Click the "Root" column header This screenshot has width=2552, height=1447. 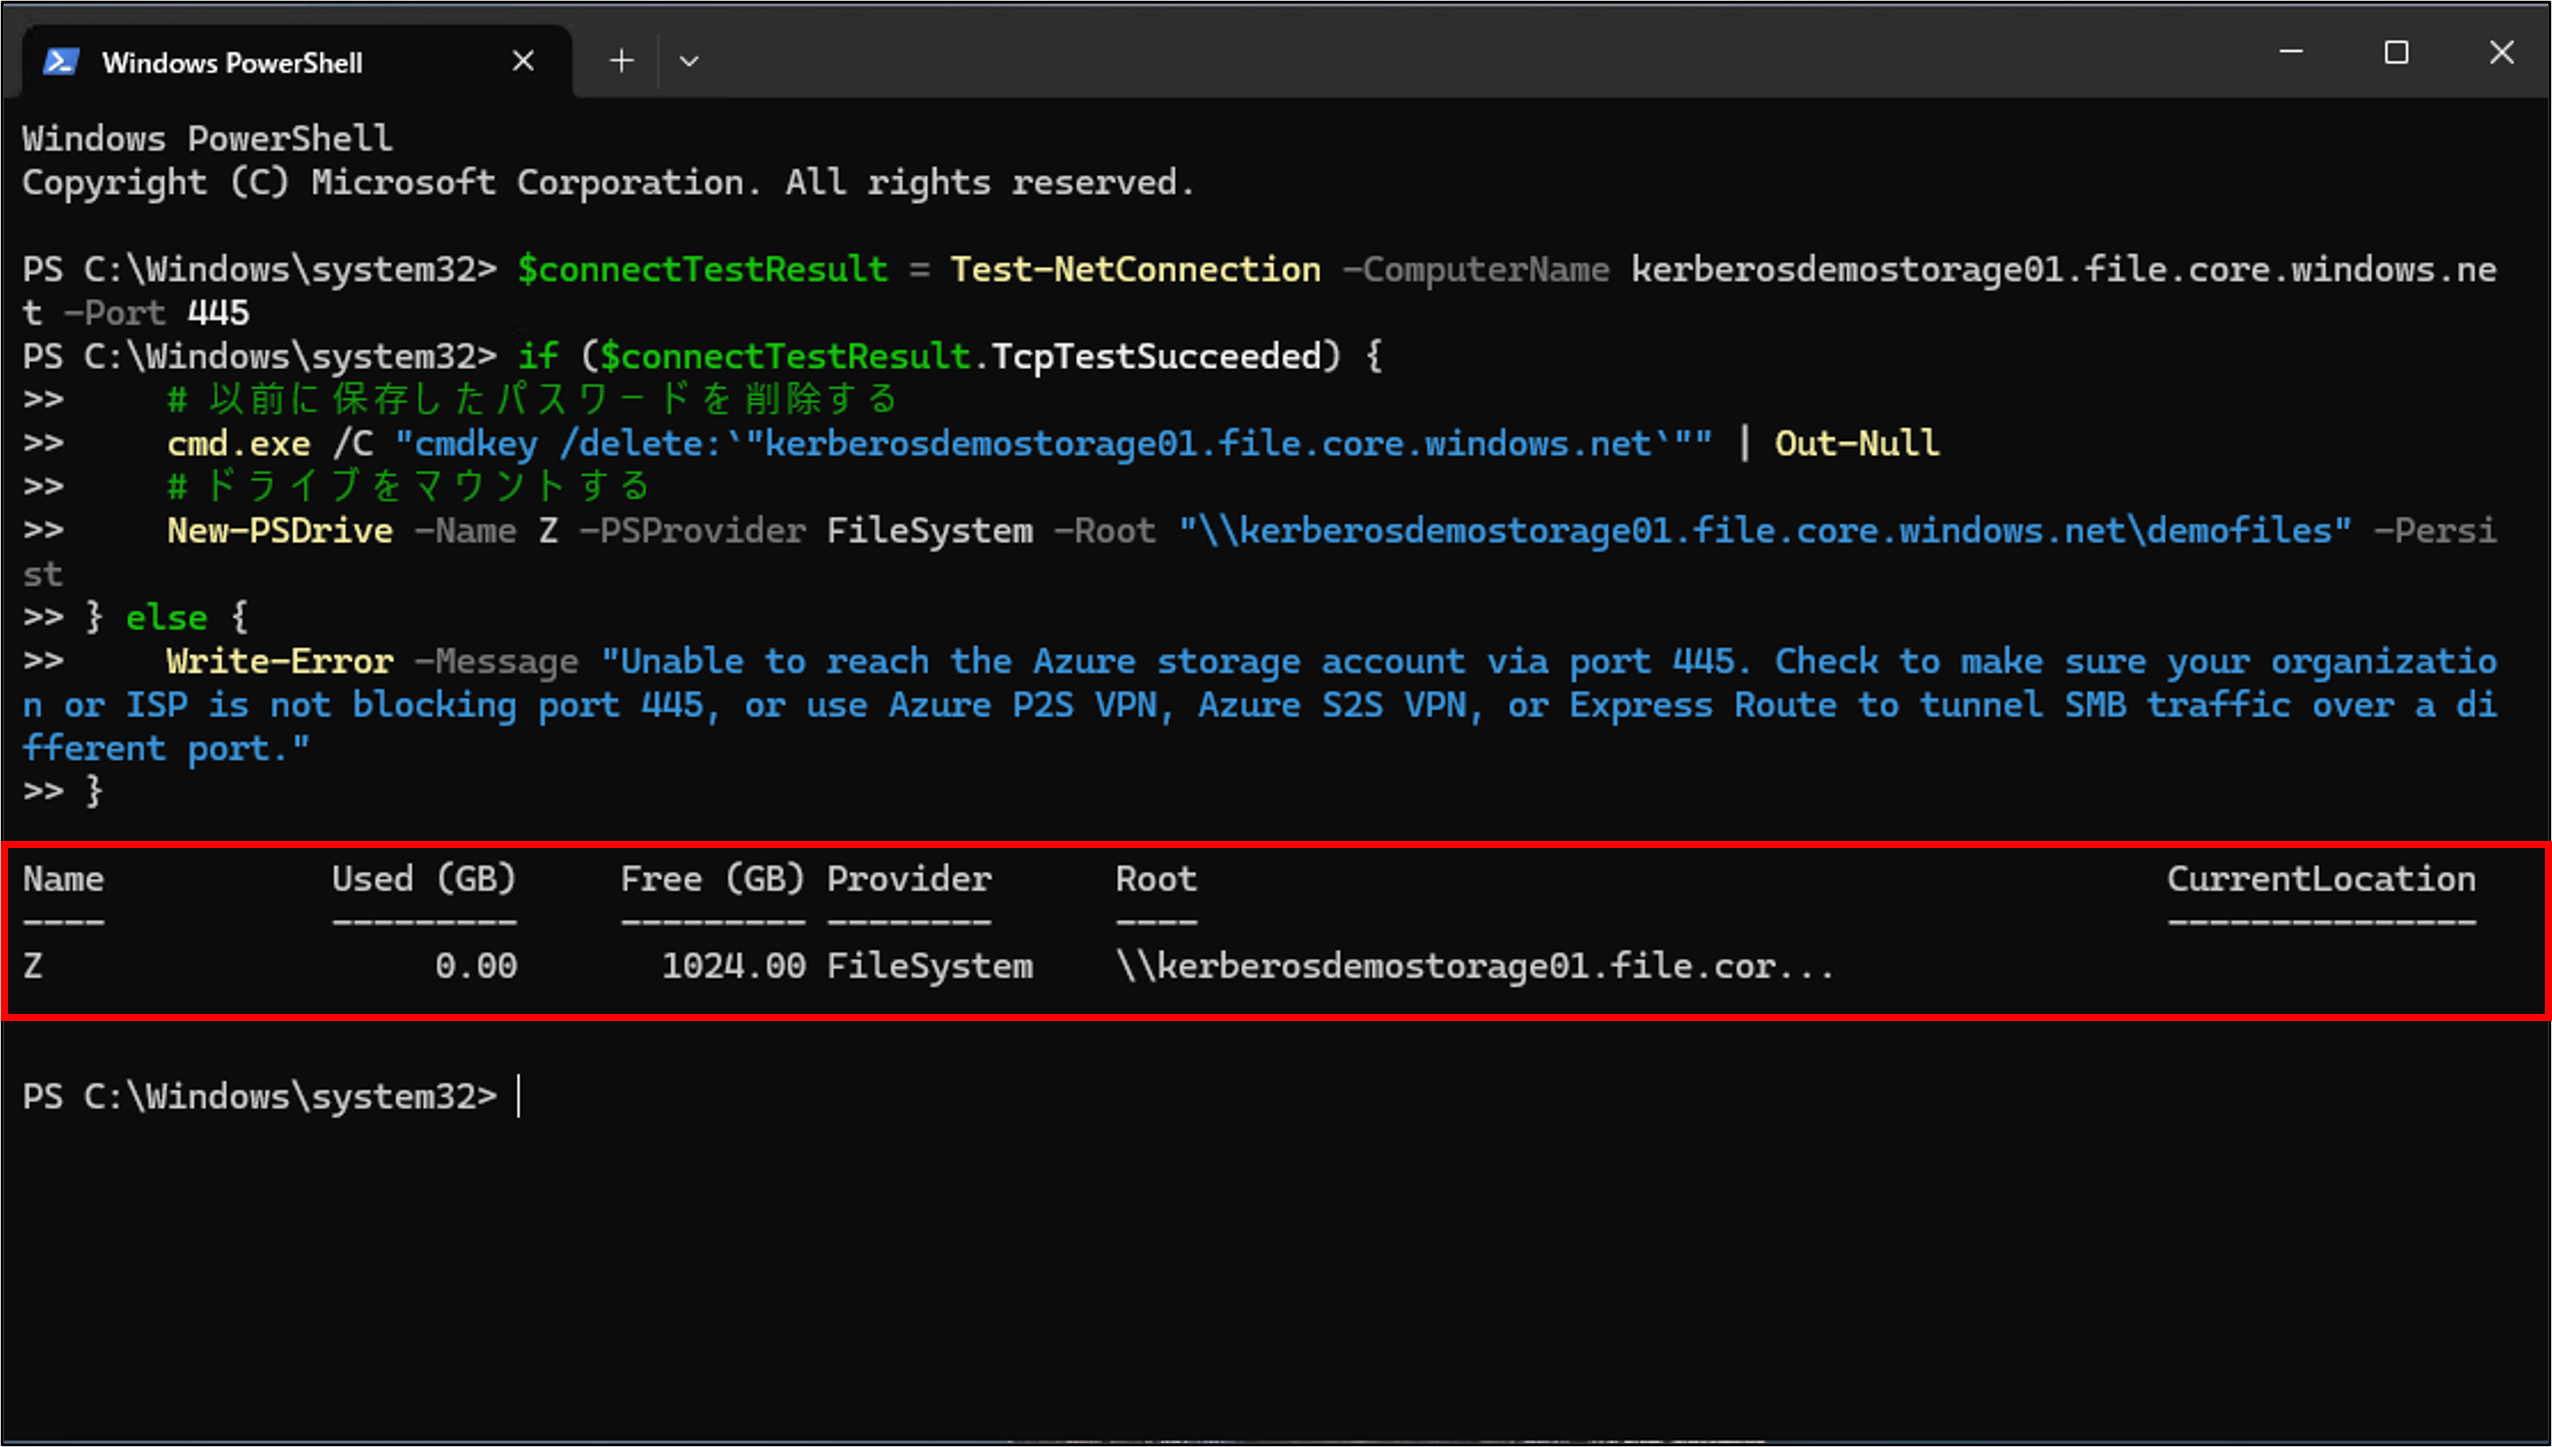click(1156, 879)
